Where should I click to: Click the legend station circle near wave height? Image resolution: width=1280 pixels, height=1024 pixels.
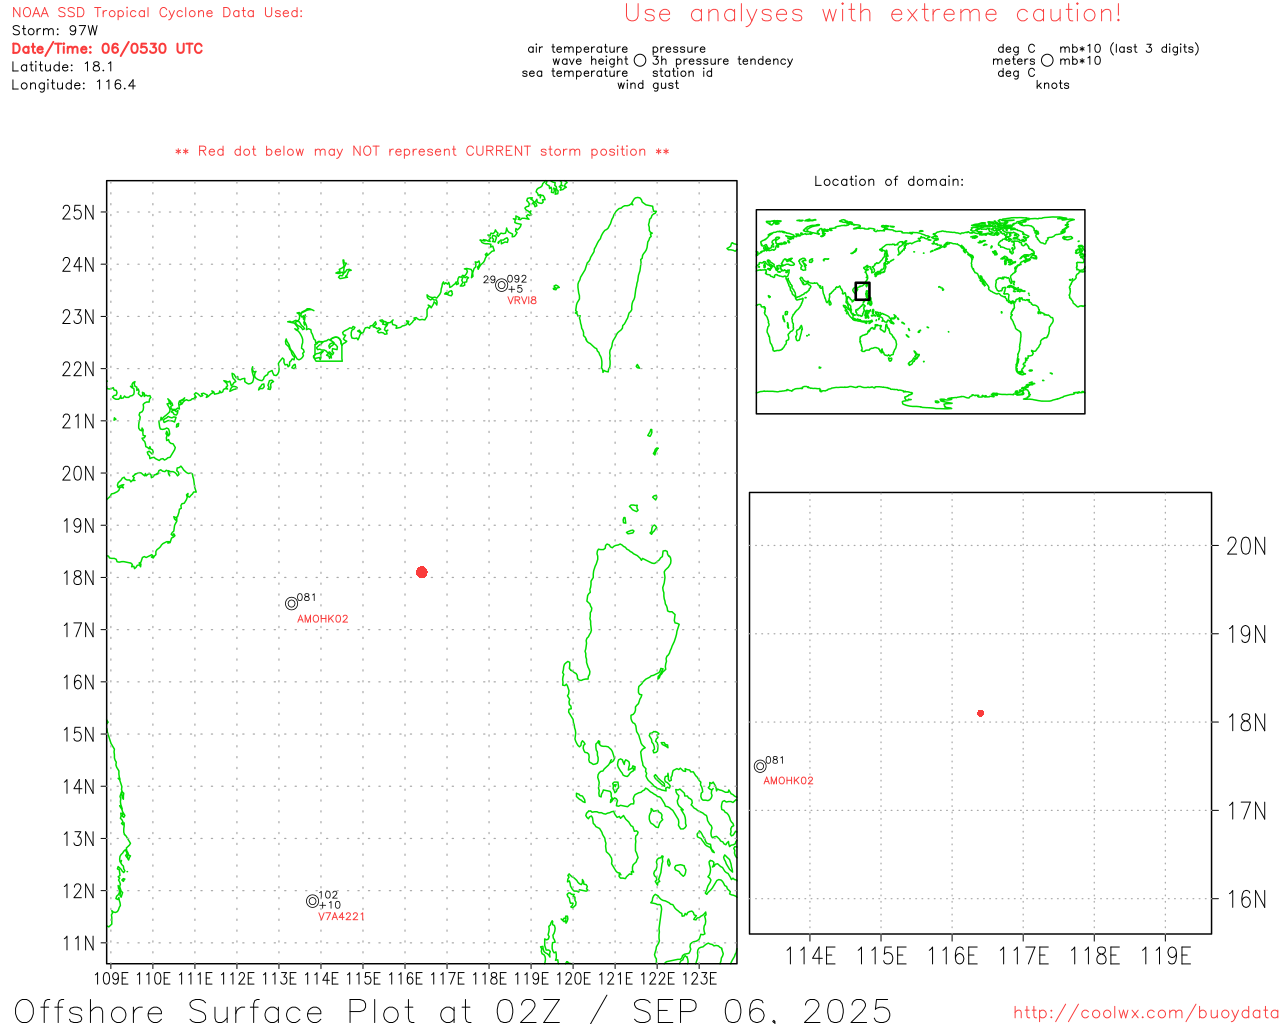click(640, 60)
